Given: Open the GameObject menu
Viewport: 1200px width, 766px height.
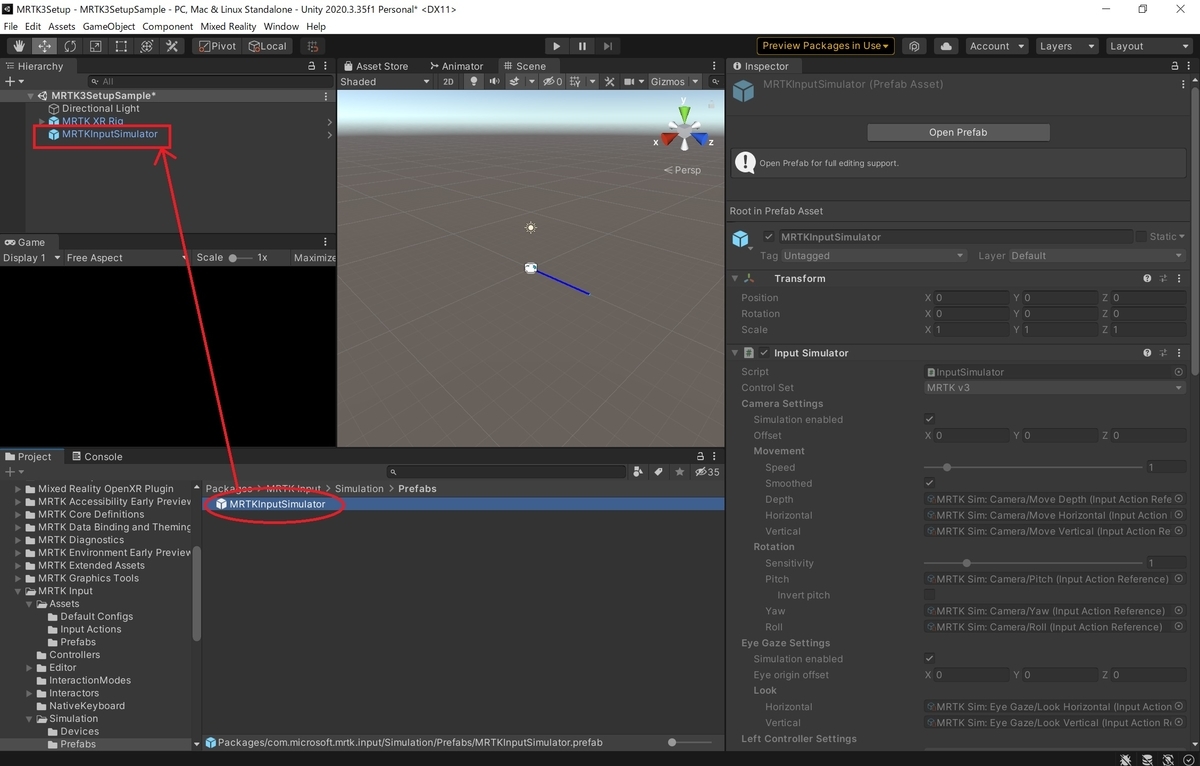Looking at the screenshot, I should (x=109, y=26).
